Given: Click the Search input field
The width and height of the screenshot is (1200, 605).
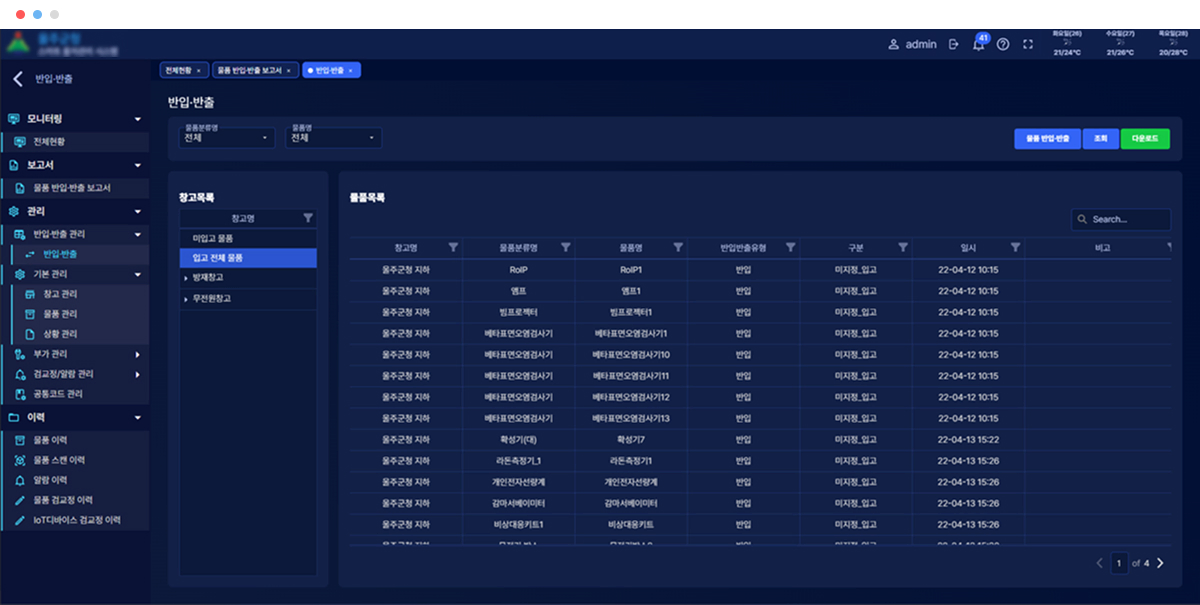Looking at the screenshot, I should pos(1125,219).
